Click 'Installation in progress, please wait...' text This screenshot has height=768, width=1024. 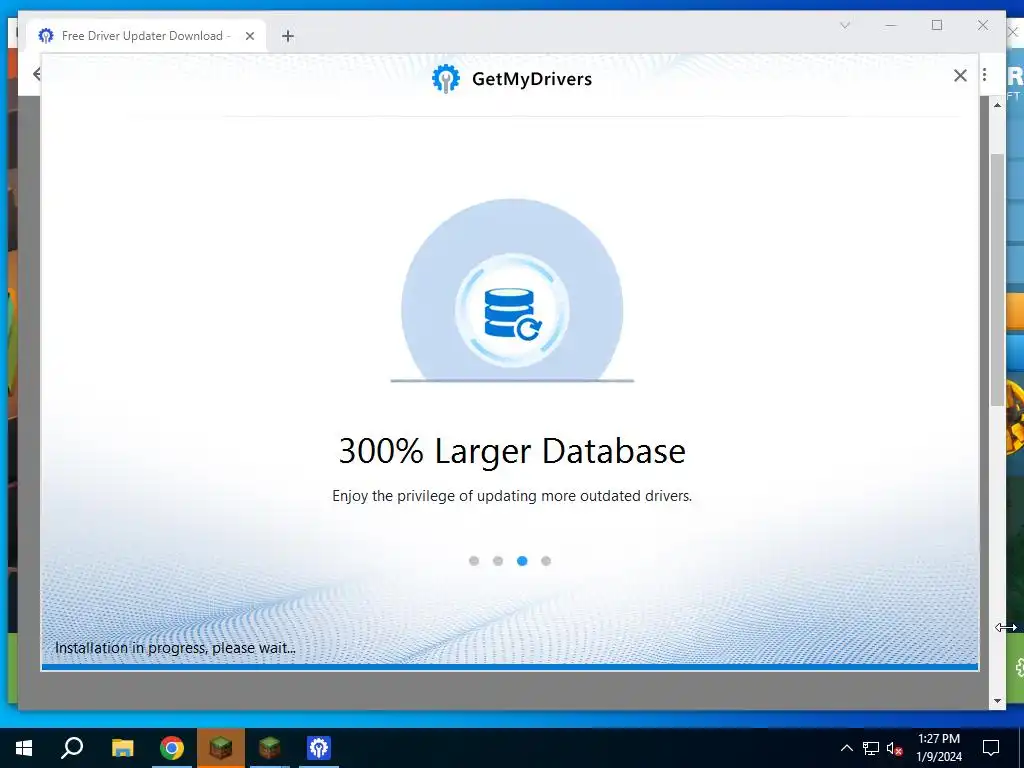click(x=175, y=648)
